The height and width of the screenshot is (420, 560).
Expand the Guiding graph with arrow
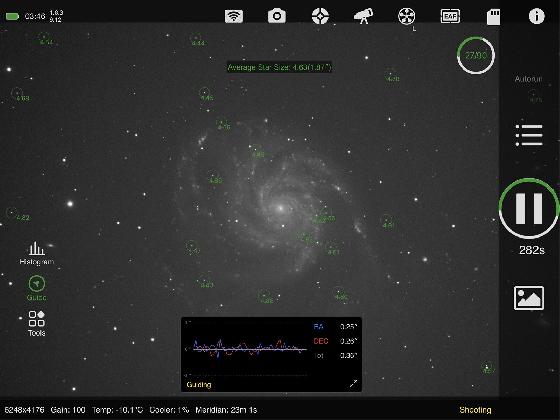click(353, 384)
